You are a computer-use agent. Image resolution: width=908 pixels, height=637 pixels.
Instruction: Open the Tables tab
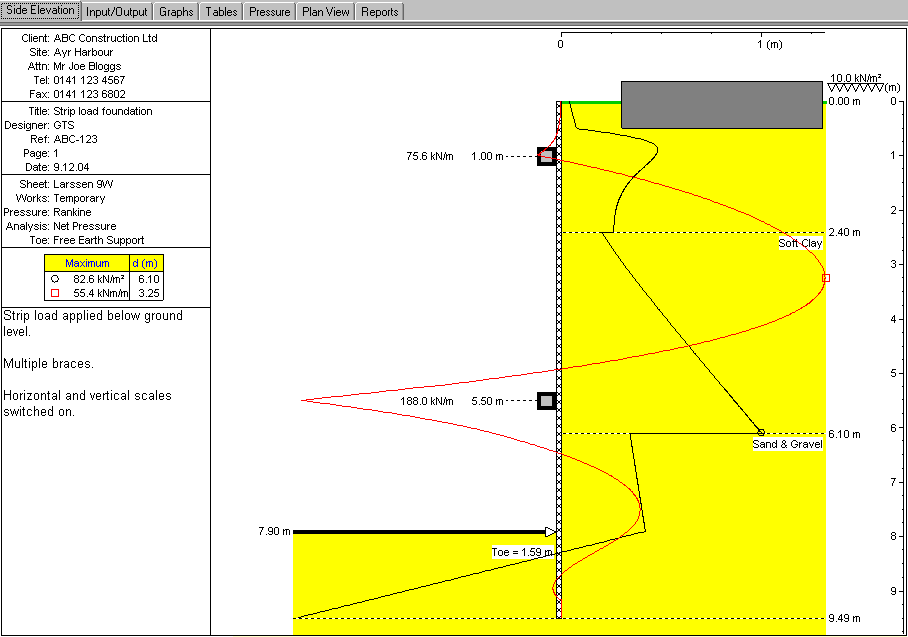[x=221, y=12]
